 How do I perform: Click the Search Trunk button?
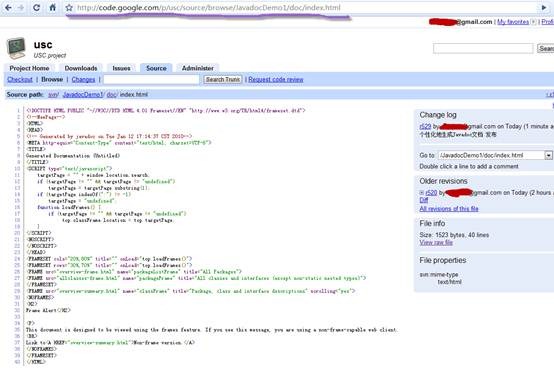[223, 79]
